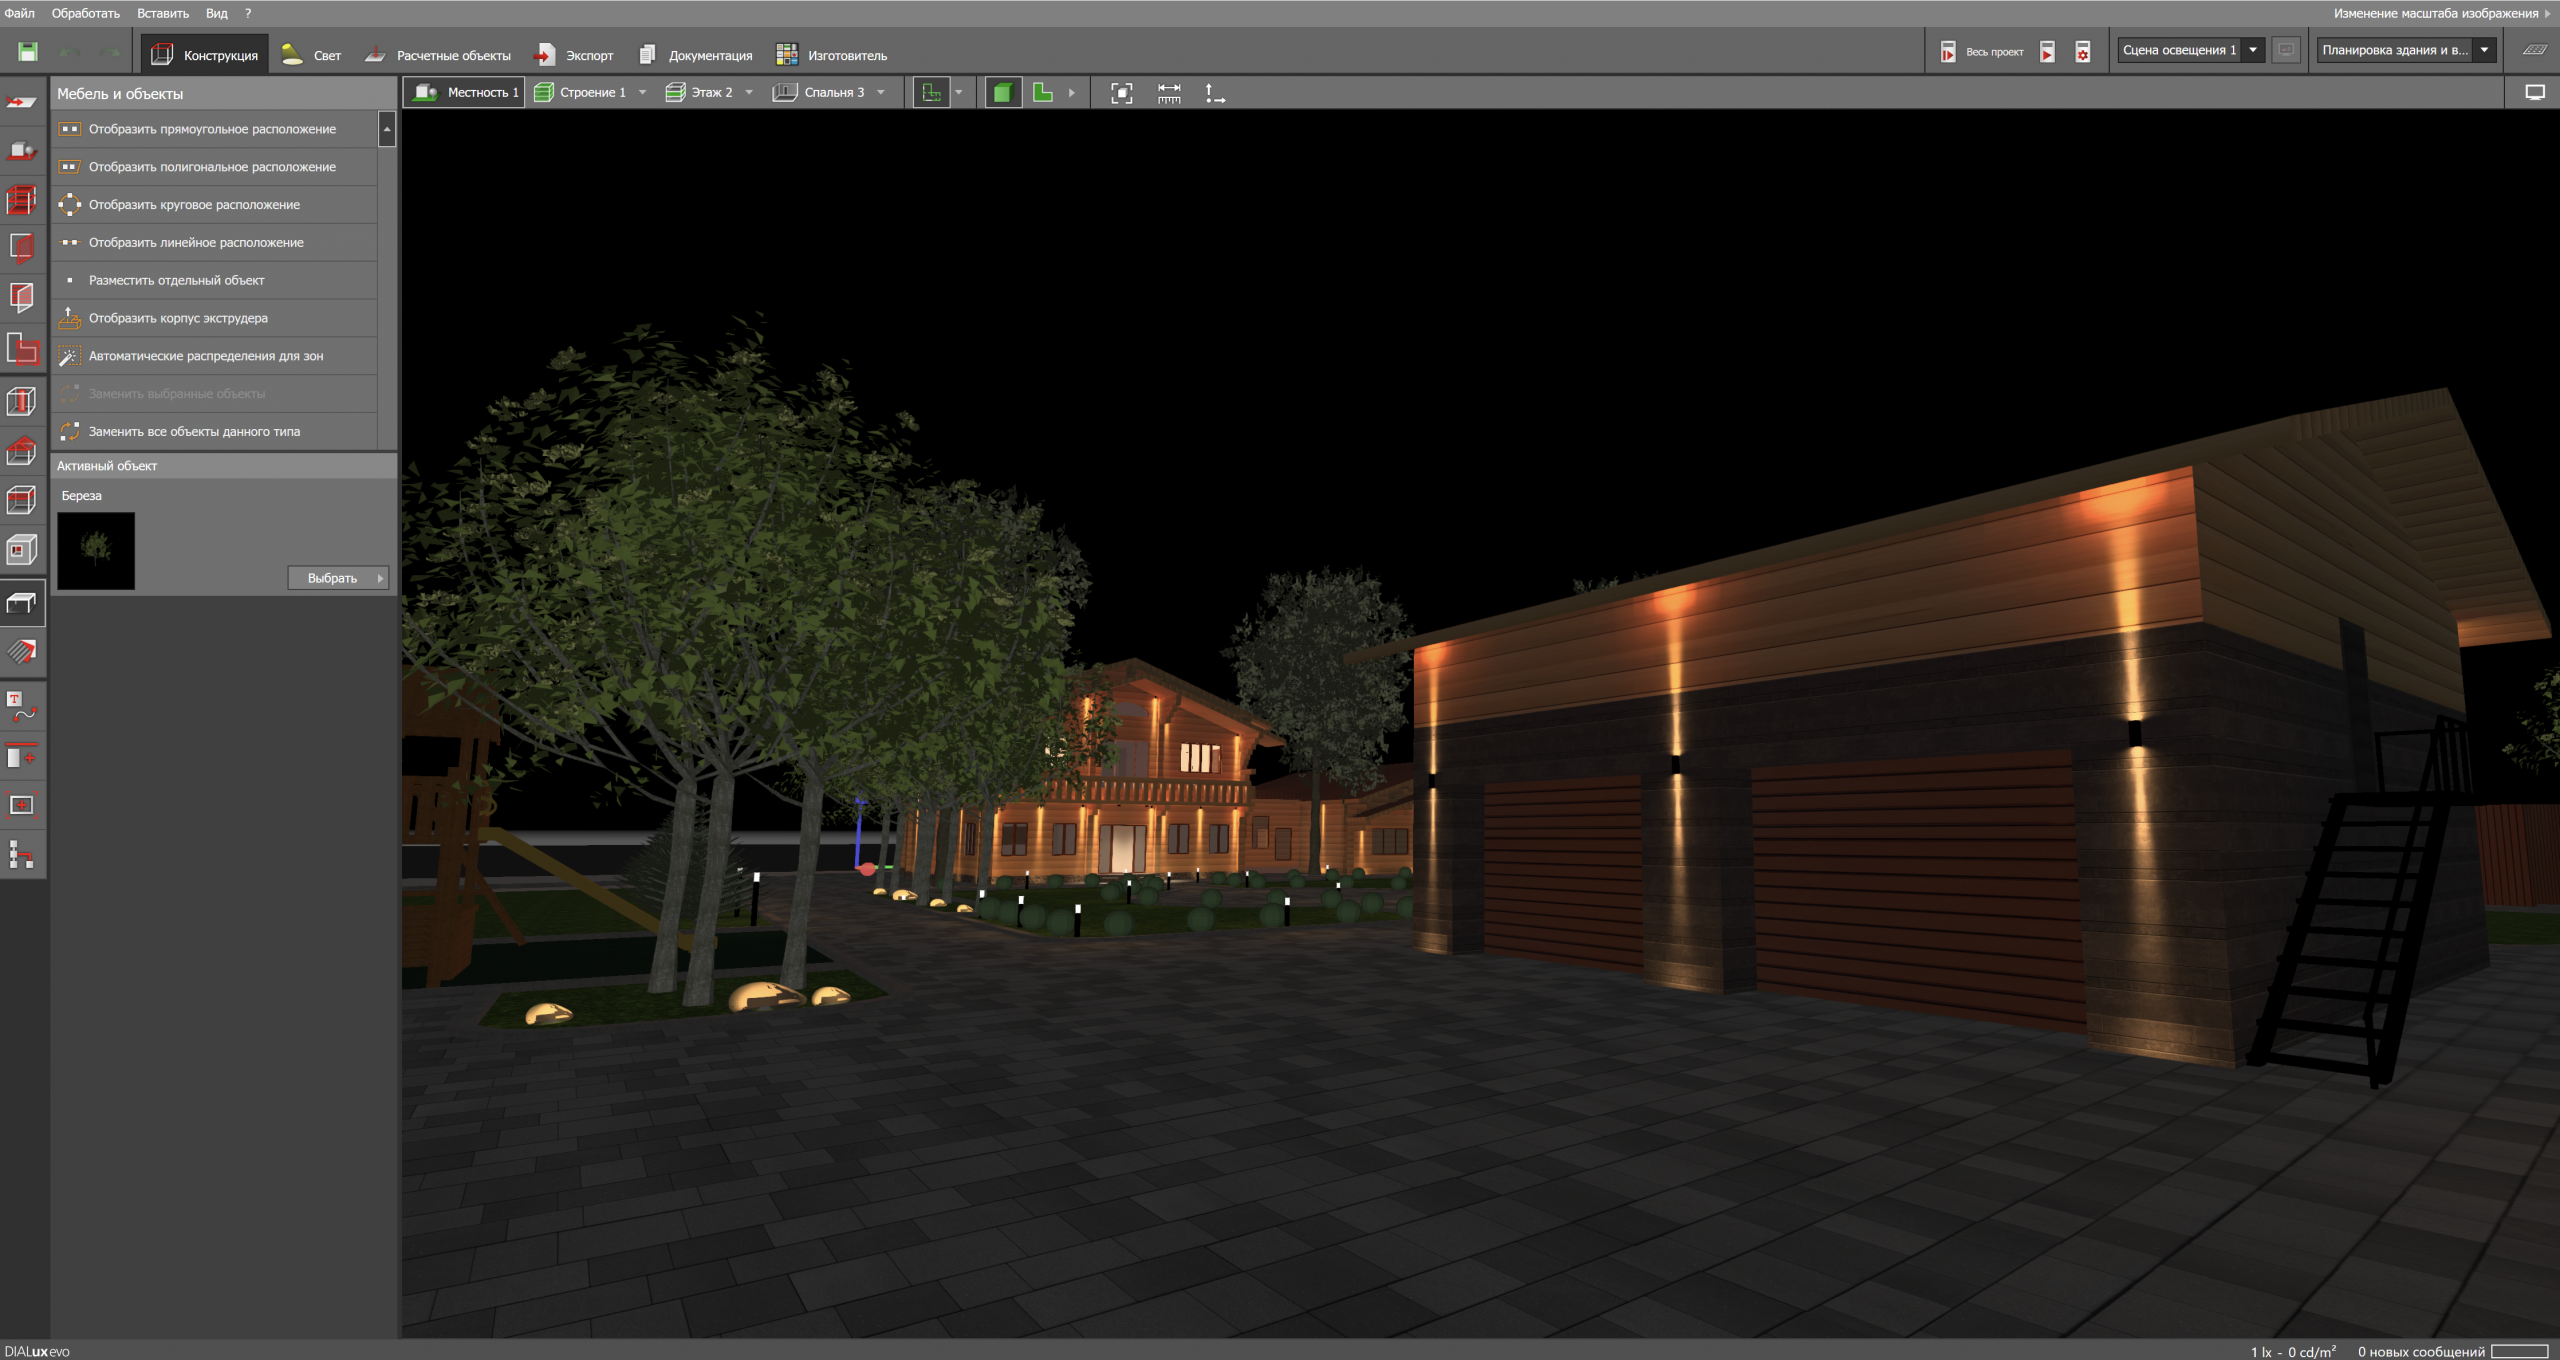Viewport: 2560px width, 1360px height.
Task: Click the zoom-to-fit view icon
Action: point(1121,93)
